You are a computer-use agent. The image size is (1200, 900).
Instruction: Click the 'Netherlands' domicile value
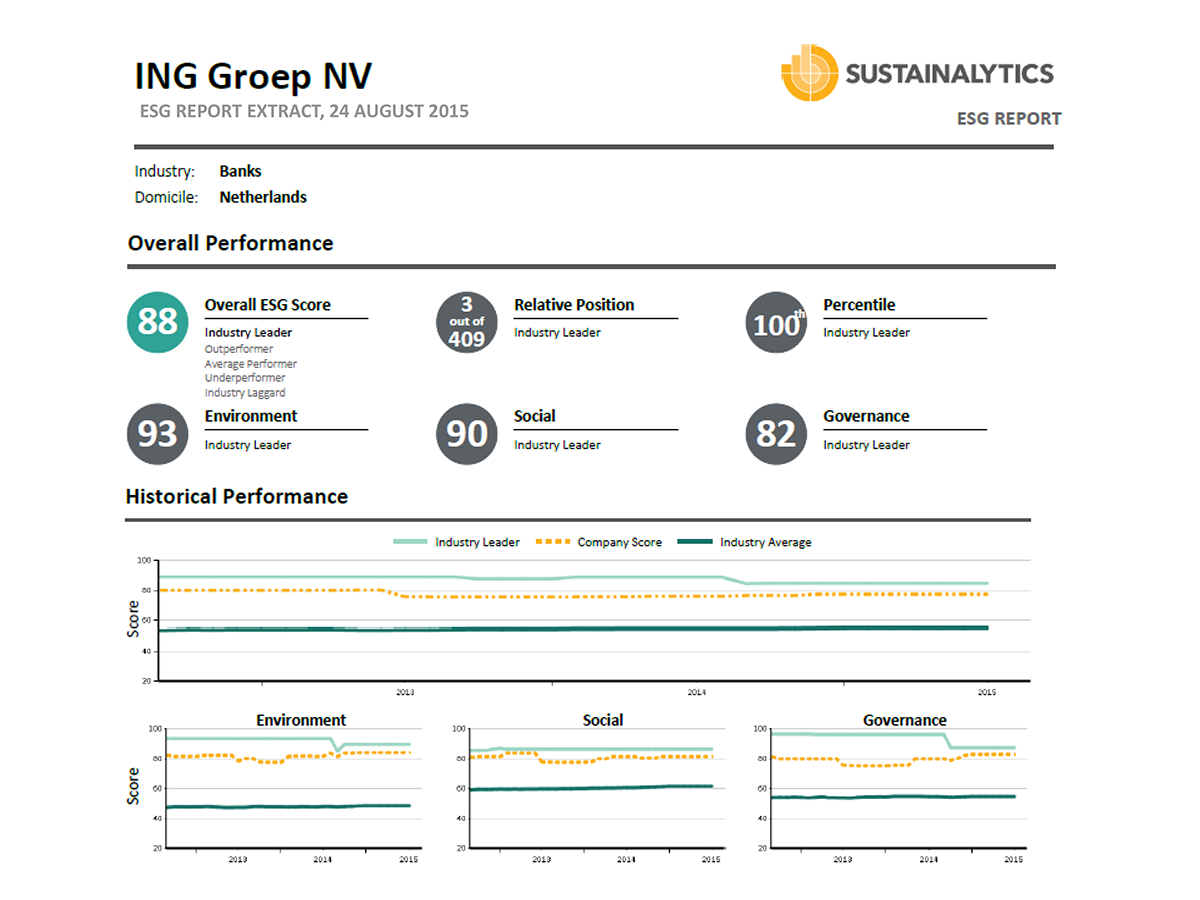tap(263, 197)
